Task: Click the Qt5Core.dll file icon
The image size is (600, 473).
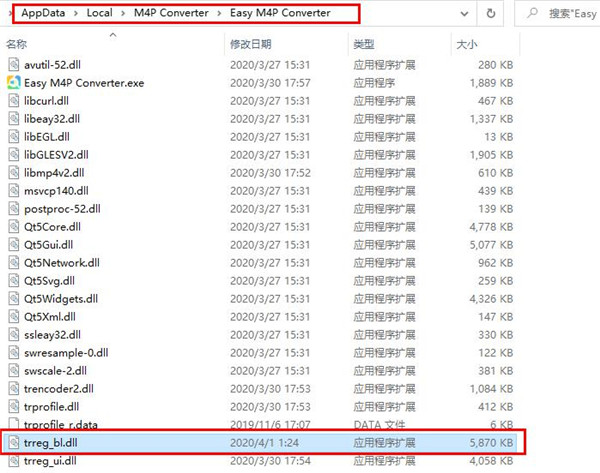Action: click(14, 227)
